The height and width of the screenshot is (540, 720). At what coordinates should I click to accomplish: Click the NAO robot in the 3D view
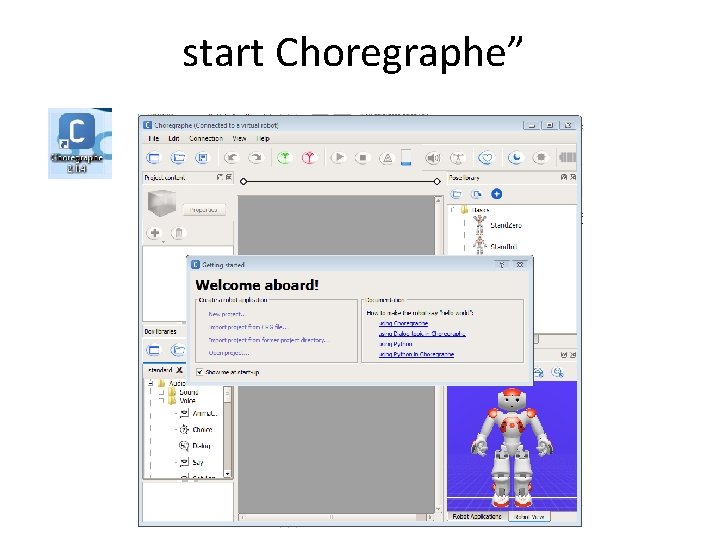point(512,447)
